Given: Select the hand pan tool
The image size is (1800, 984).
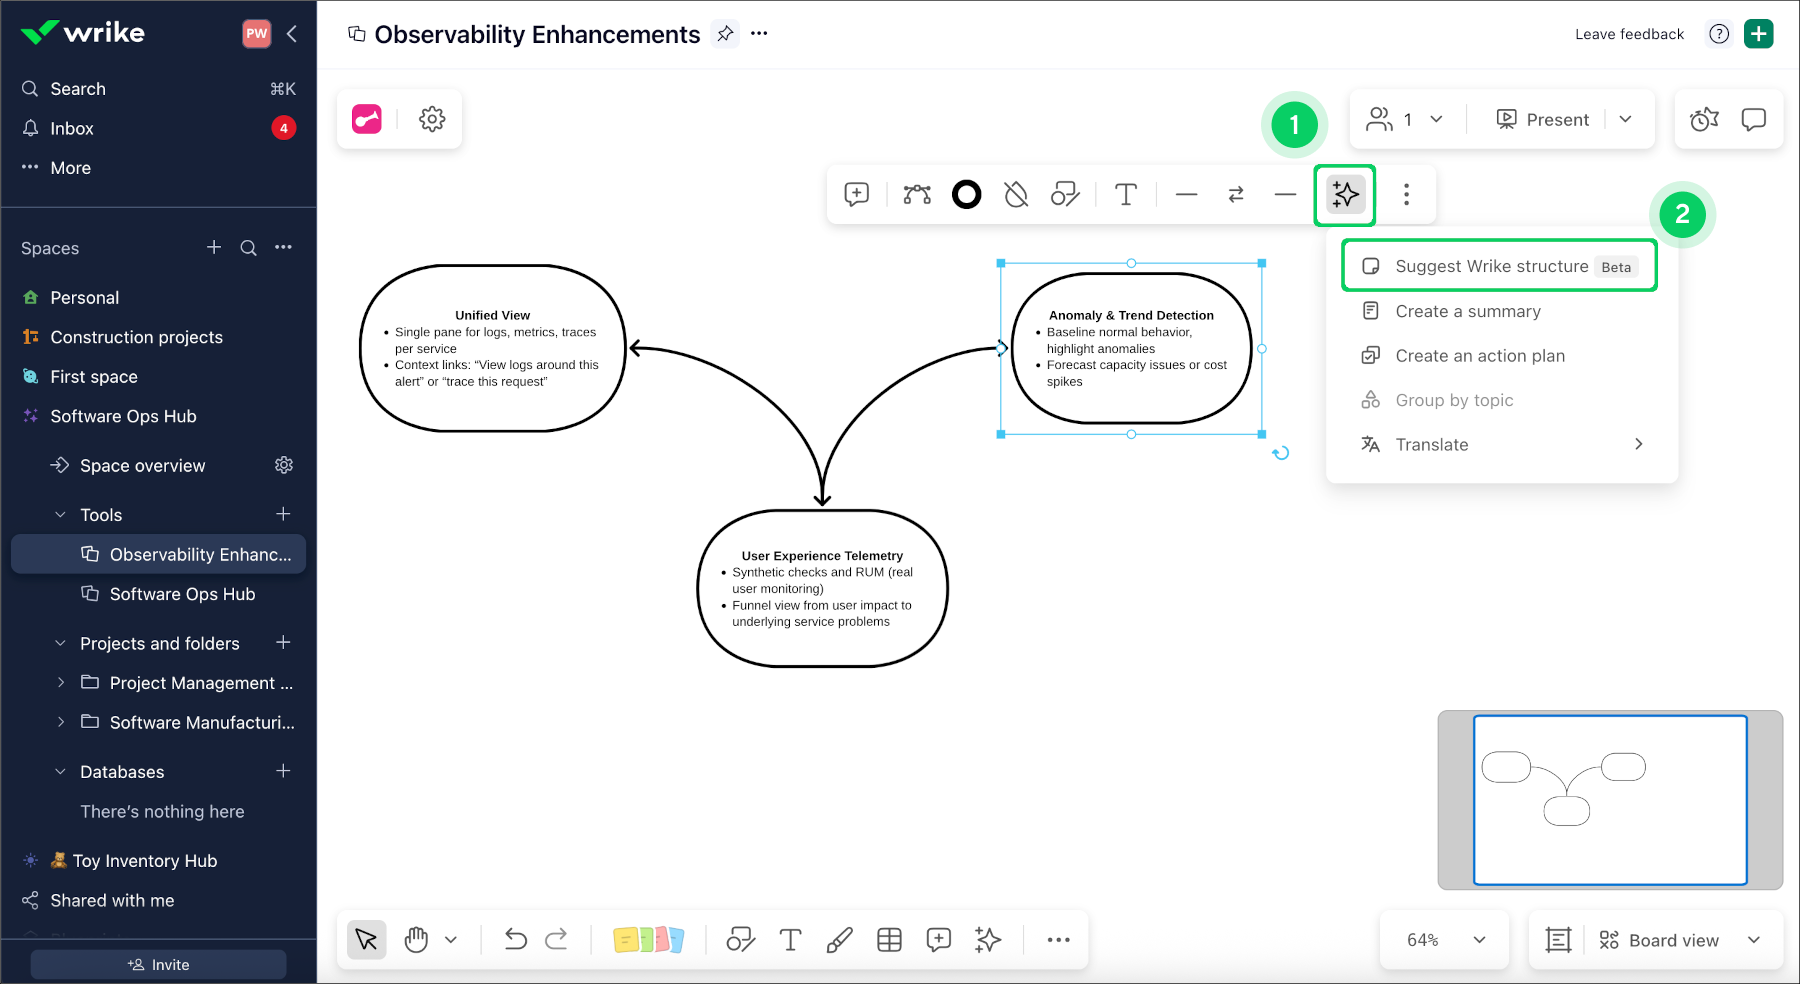Looking at the screenshot, I should (416, 940).
